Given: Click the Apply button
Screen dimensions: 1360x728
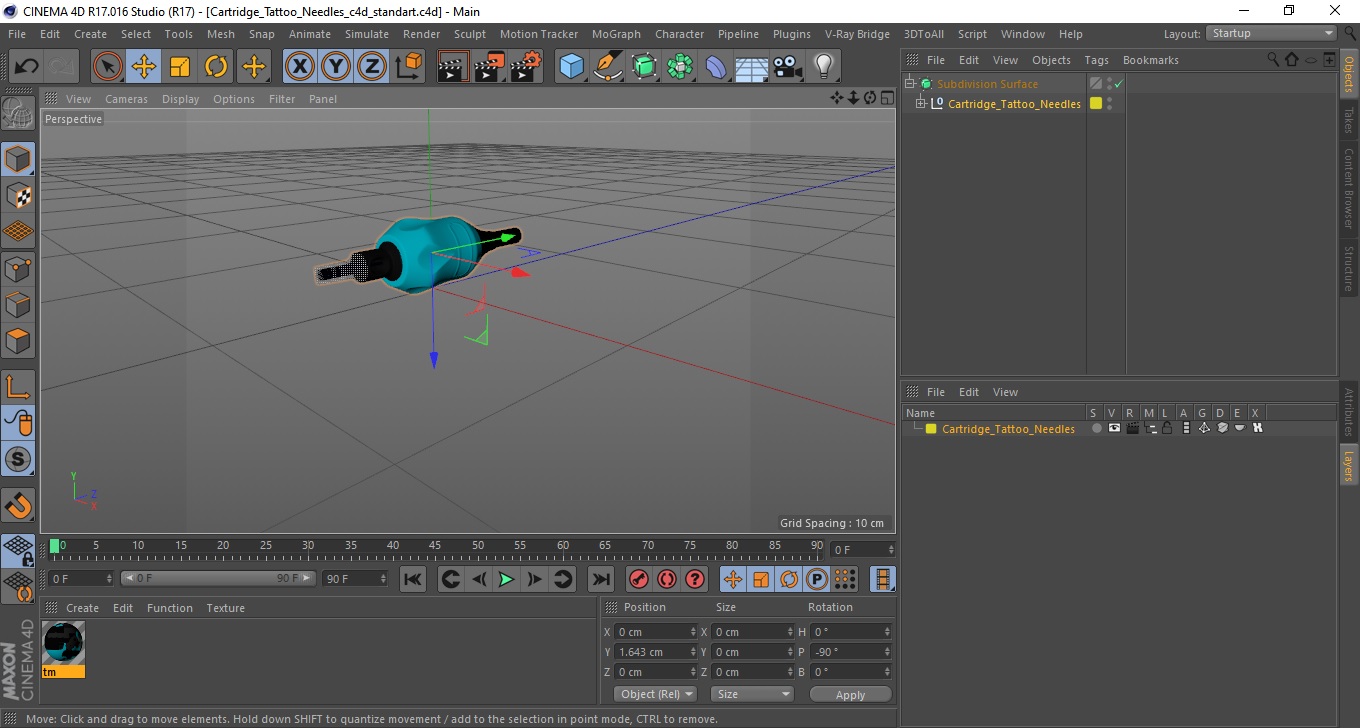Looking at the screenshot, I should [x=850, y=694].
